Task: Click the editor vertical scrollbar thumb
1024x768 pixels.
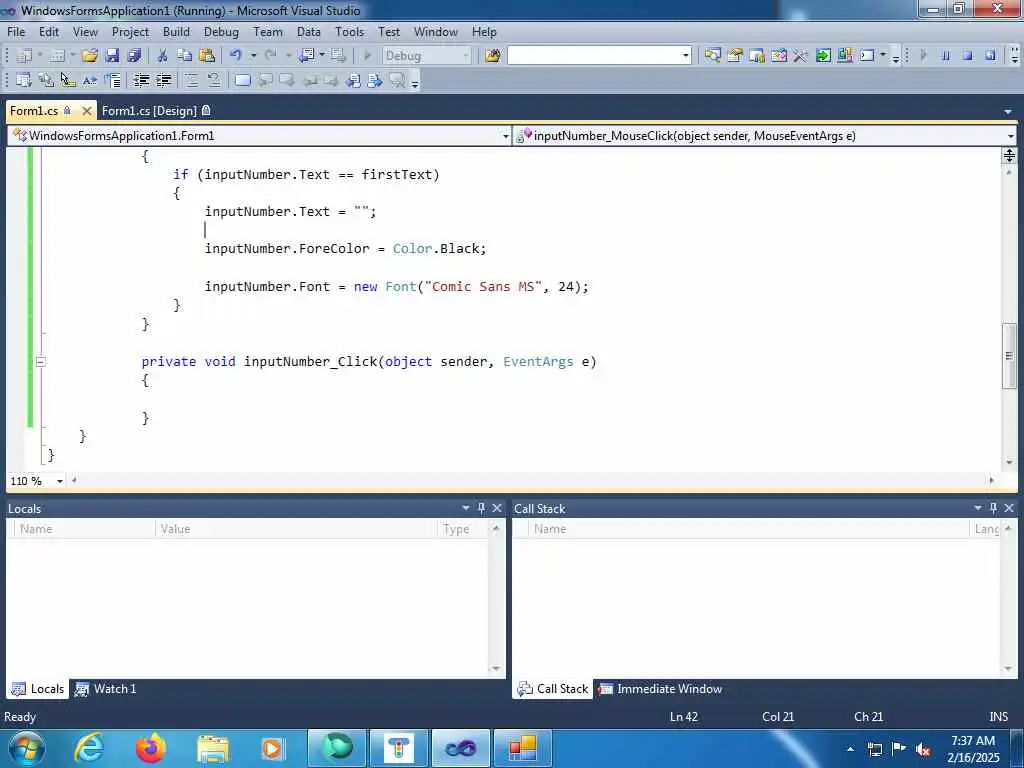Action: click(x=1008, y=356)
